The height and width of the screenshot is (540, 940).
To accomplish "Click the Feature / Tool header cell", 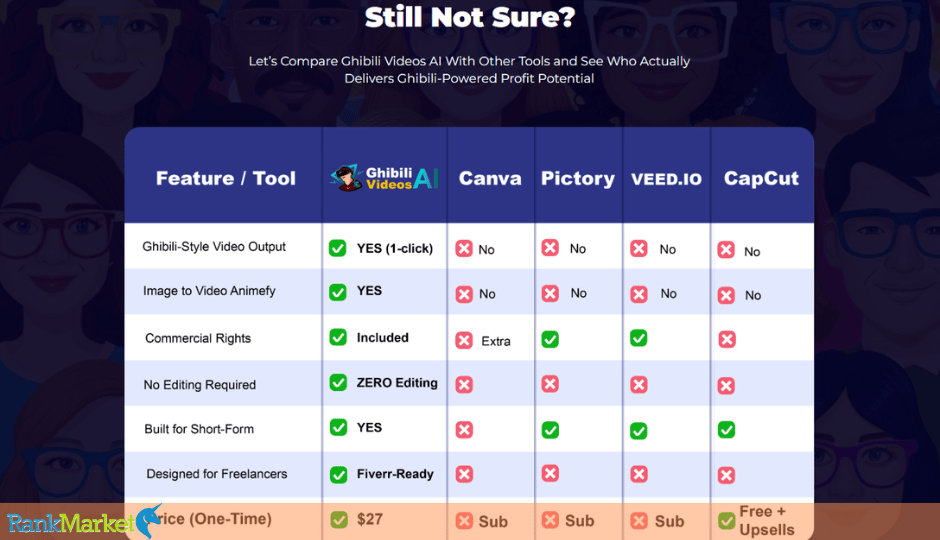I will [x=226, y=178].
